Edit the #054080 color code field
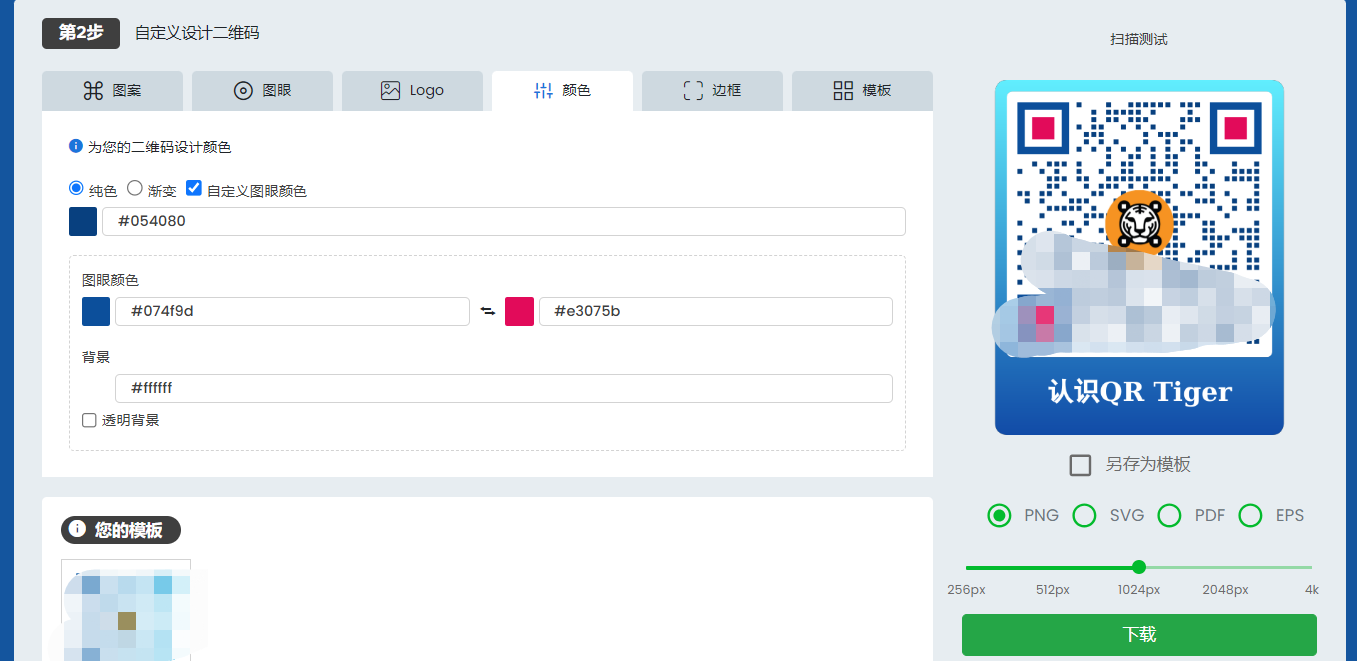This screenshot has width=1357, height=661. click(x=504, y=222)
